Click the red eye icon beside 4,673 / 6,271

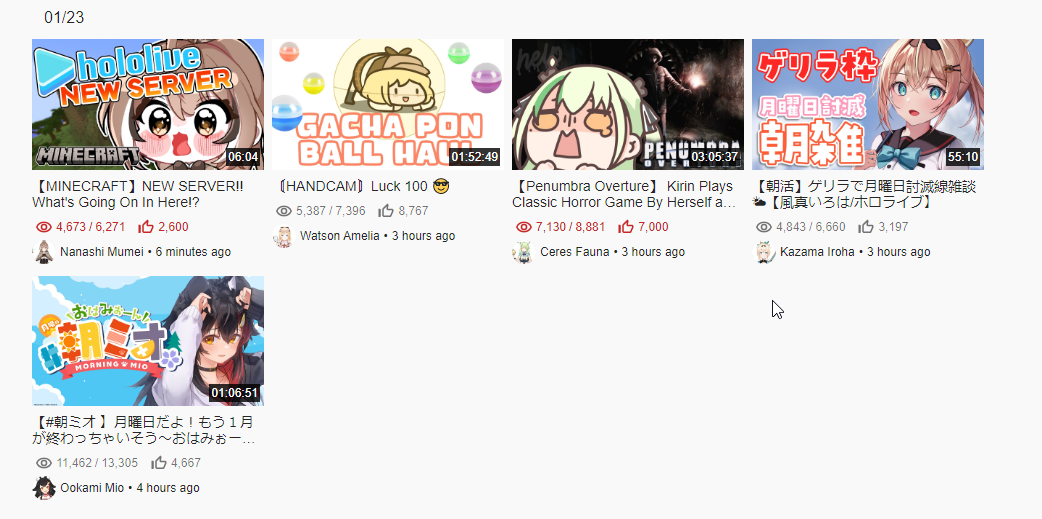44,227
